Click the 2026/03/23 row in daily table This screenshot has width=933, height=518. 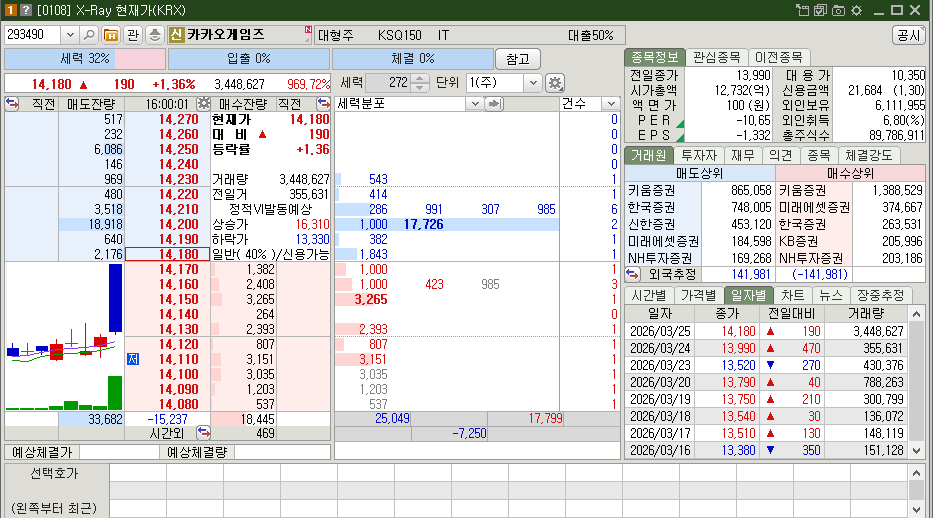click(x=766, y=365)
